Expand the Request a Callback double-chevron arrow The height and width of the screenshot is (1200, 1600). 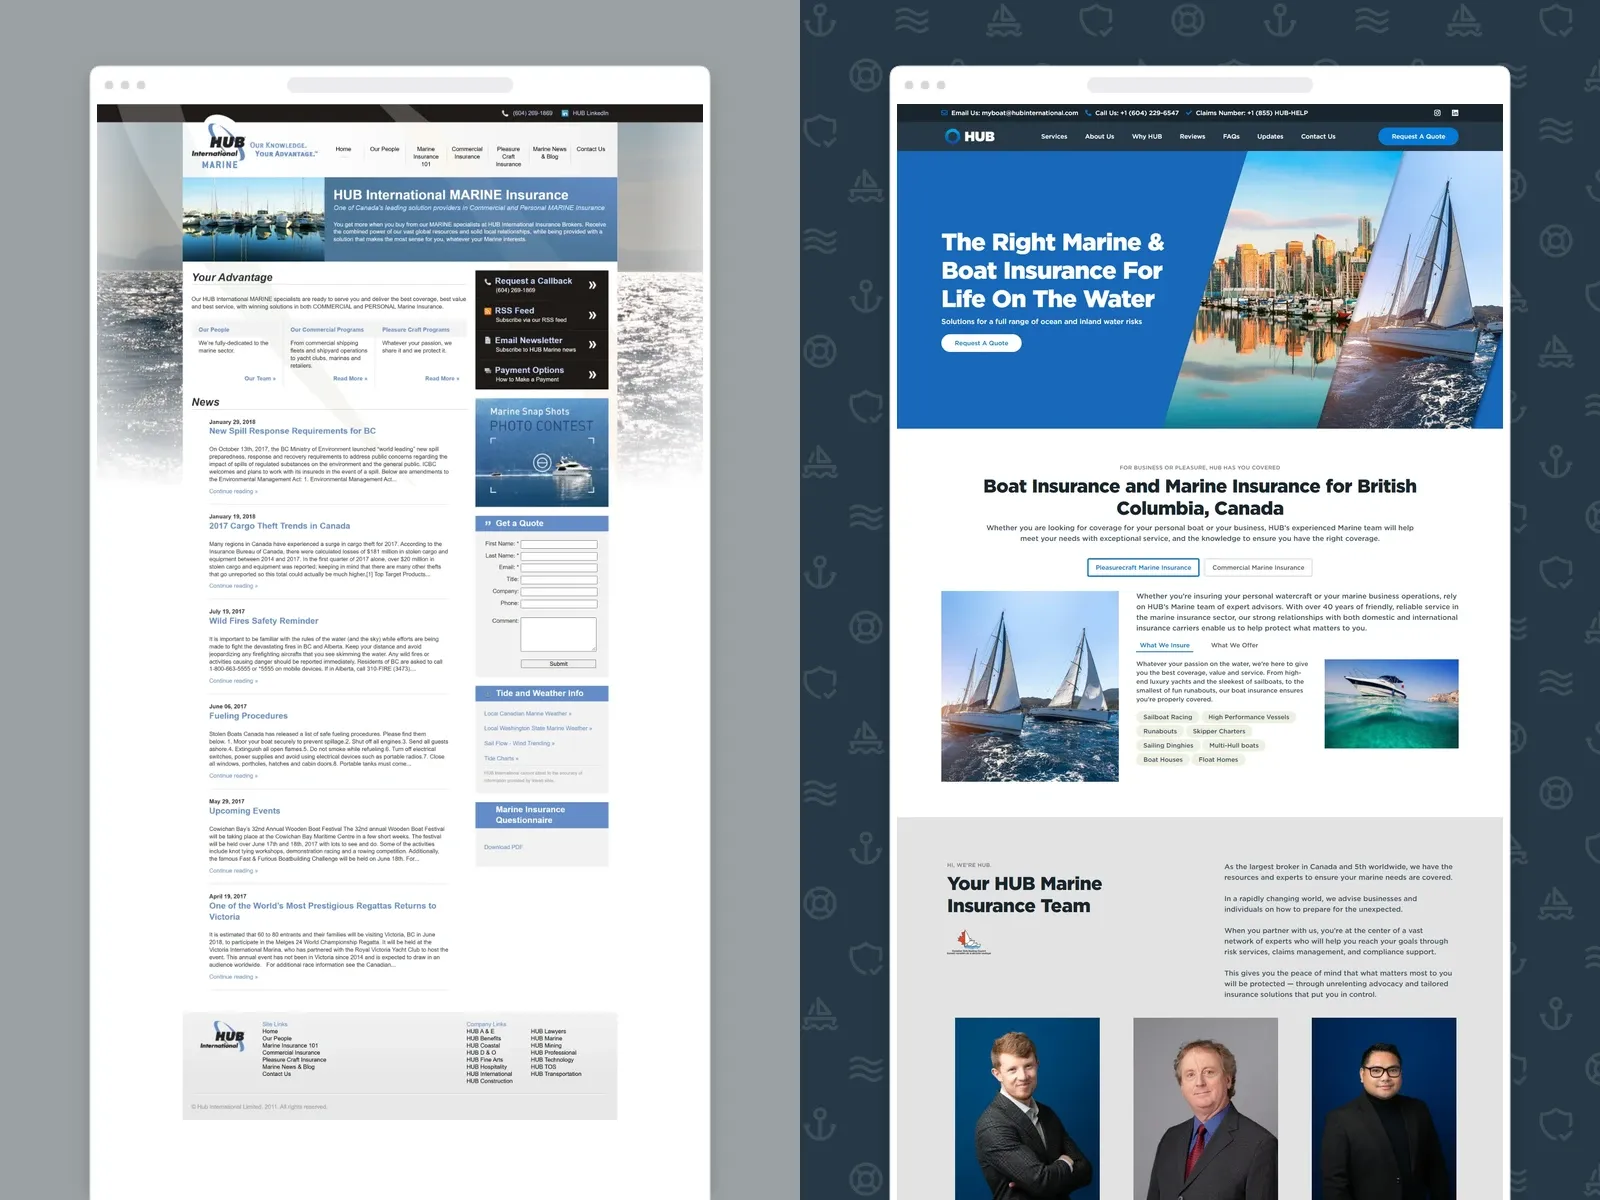click(x=593, y=285)
